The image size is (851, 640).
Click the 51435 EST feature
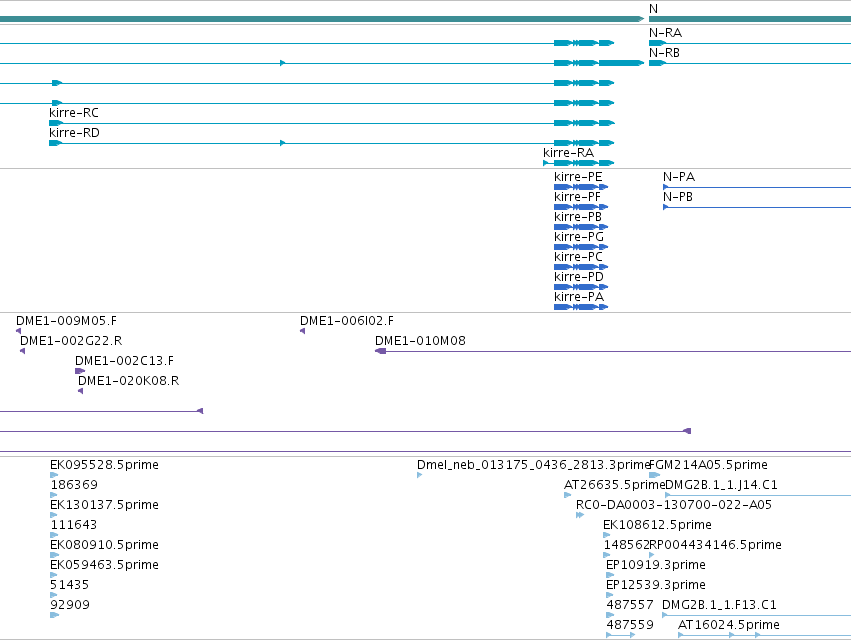(69, 585)
